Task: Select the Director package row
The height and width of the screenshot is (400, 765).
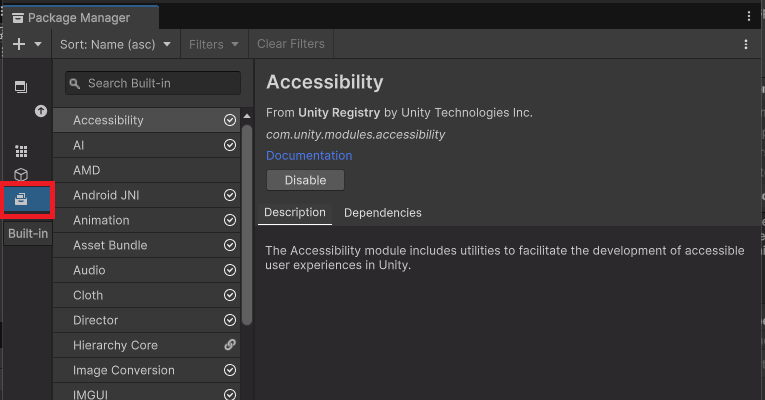Action: [x=146, y=320]
